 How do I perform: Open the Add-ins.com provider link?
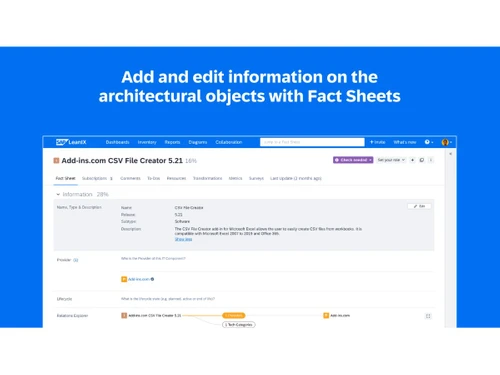(139, 279)
